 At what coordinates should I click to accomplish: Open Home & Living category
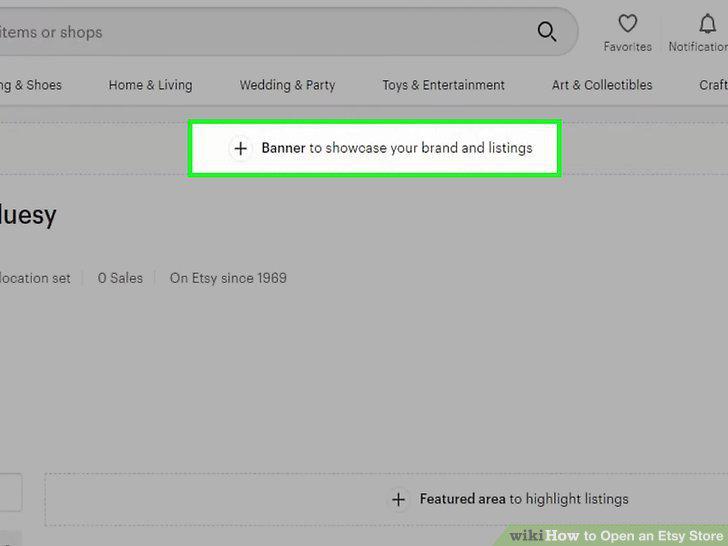(x=150, y=85)
